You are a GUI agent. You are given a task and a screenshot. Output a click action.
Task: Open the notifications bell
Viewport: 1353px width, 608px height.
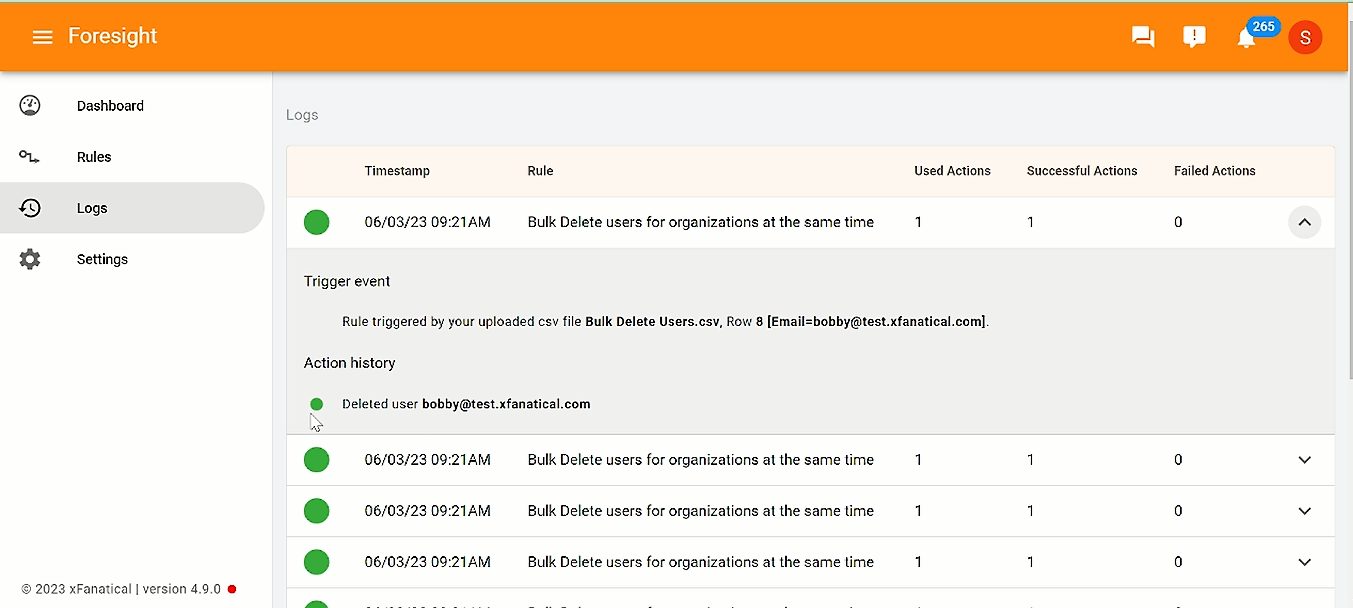(1245, 38)
